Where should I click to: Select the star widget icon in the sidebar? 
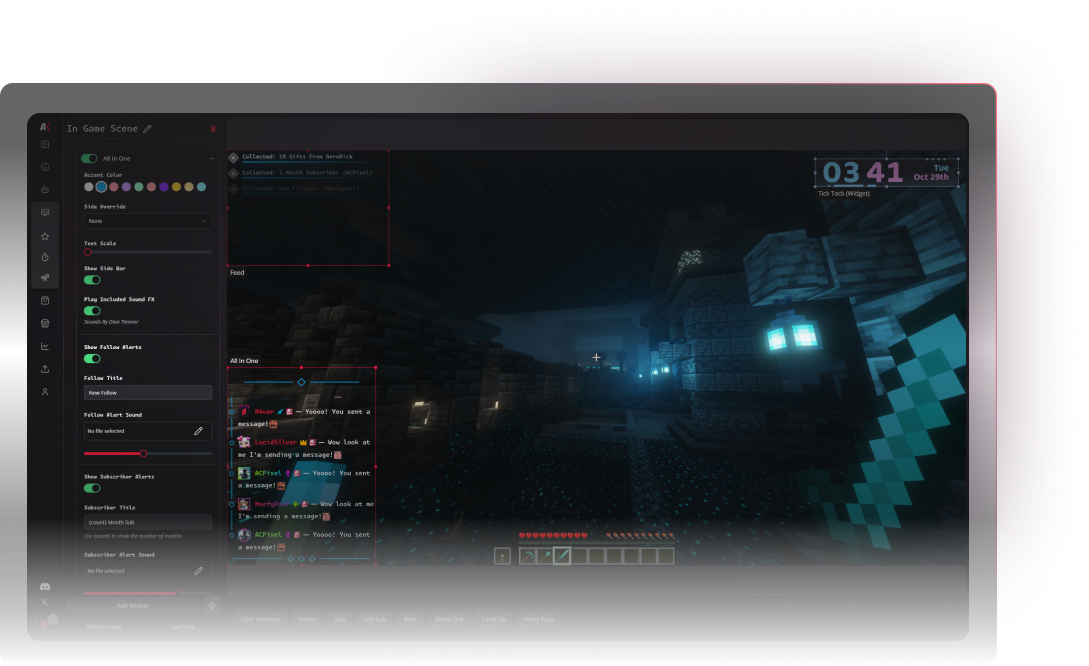(x=44, y=237)
